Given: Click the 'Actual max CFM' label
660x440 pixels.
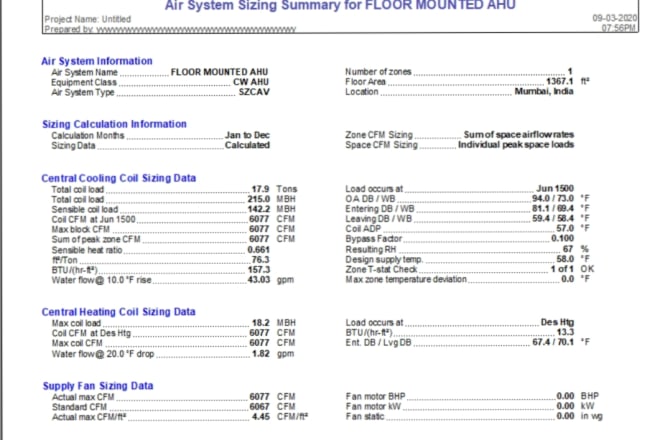Looking at the screenshot, I should (x=83, y=397).
